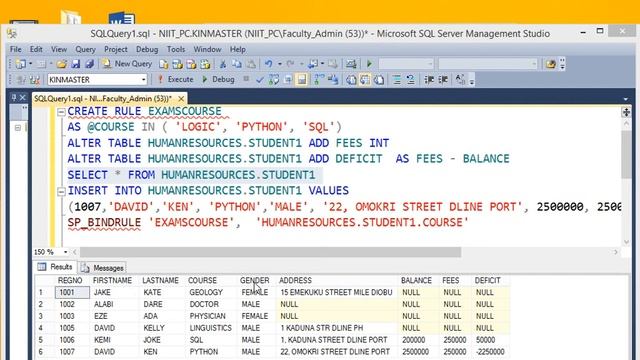
Task: Click the Decrease Indent icon
Action: pyautogui.click(x=429, y=80)
